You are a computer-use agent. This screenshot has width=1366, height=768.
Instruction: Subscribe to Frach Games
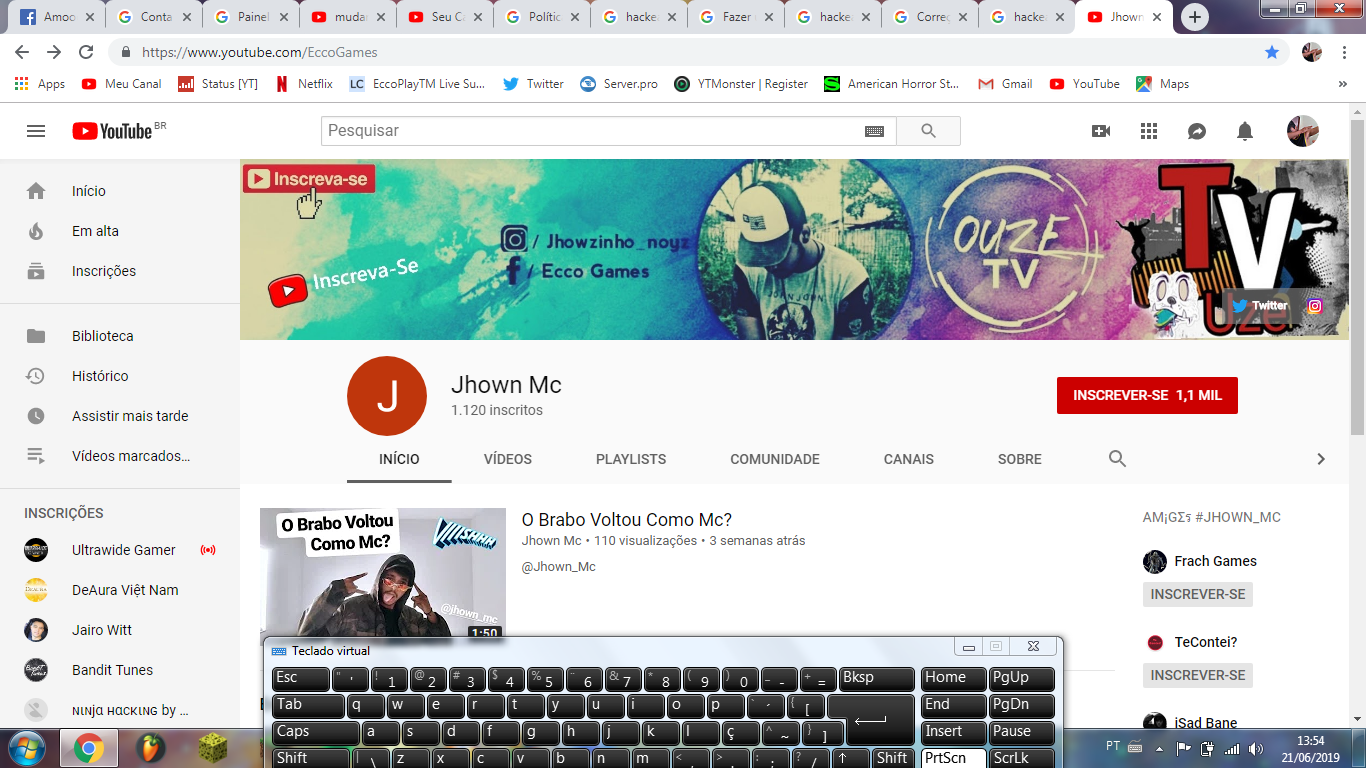point(1198,594)
